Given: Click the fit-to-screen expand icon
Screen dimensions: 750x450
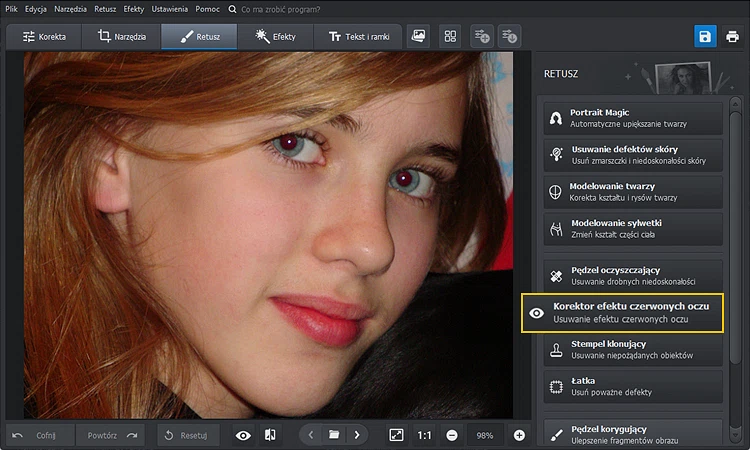Looking at the screenshot, I should 396,435.
